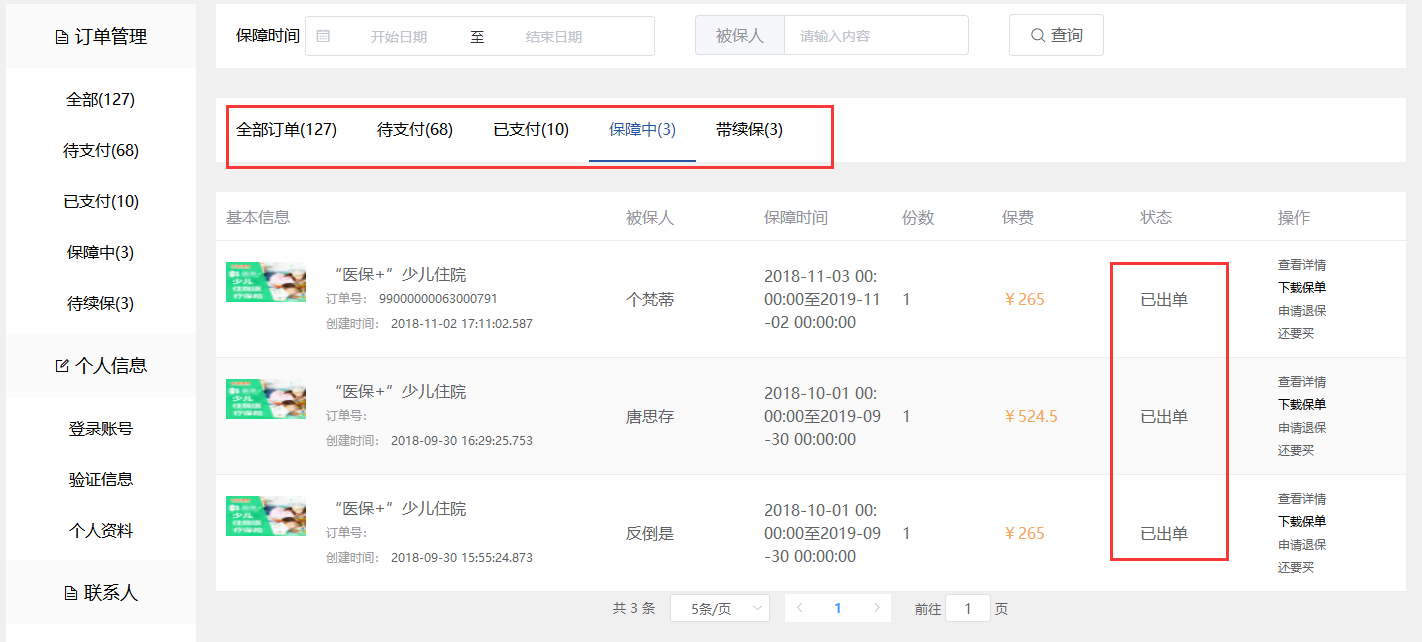Click 查看详情 for 反倒是 order
Viewport: 1422px width, 642px height.
click(x=1302, y=499)
